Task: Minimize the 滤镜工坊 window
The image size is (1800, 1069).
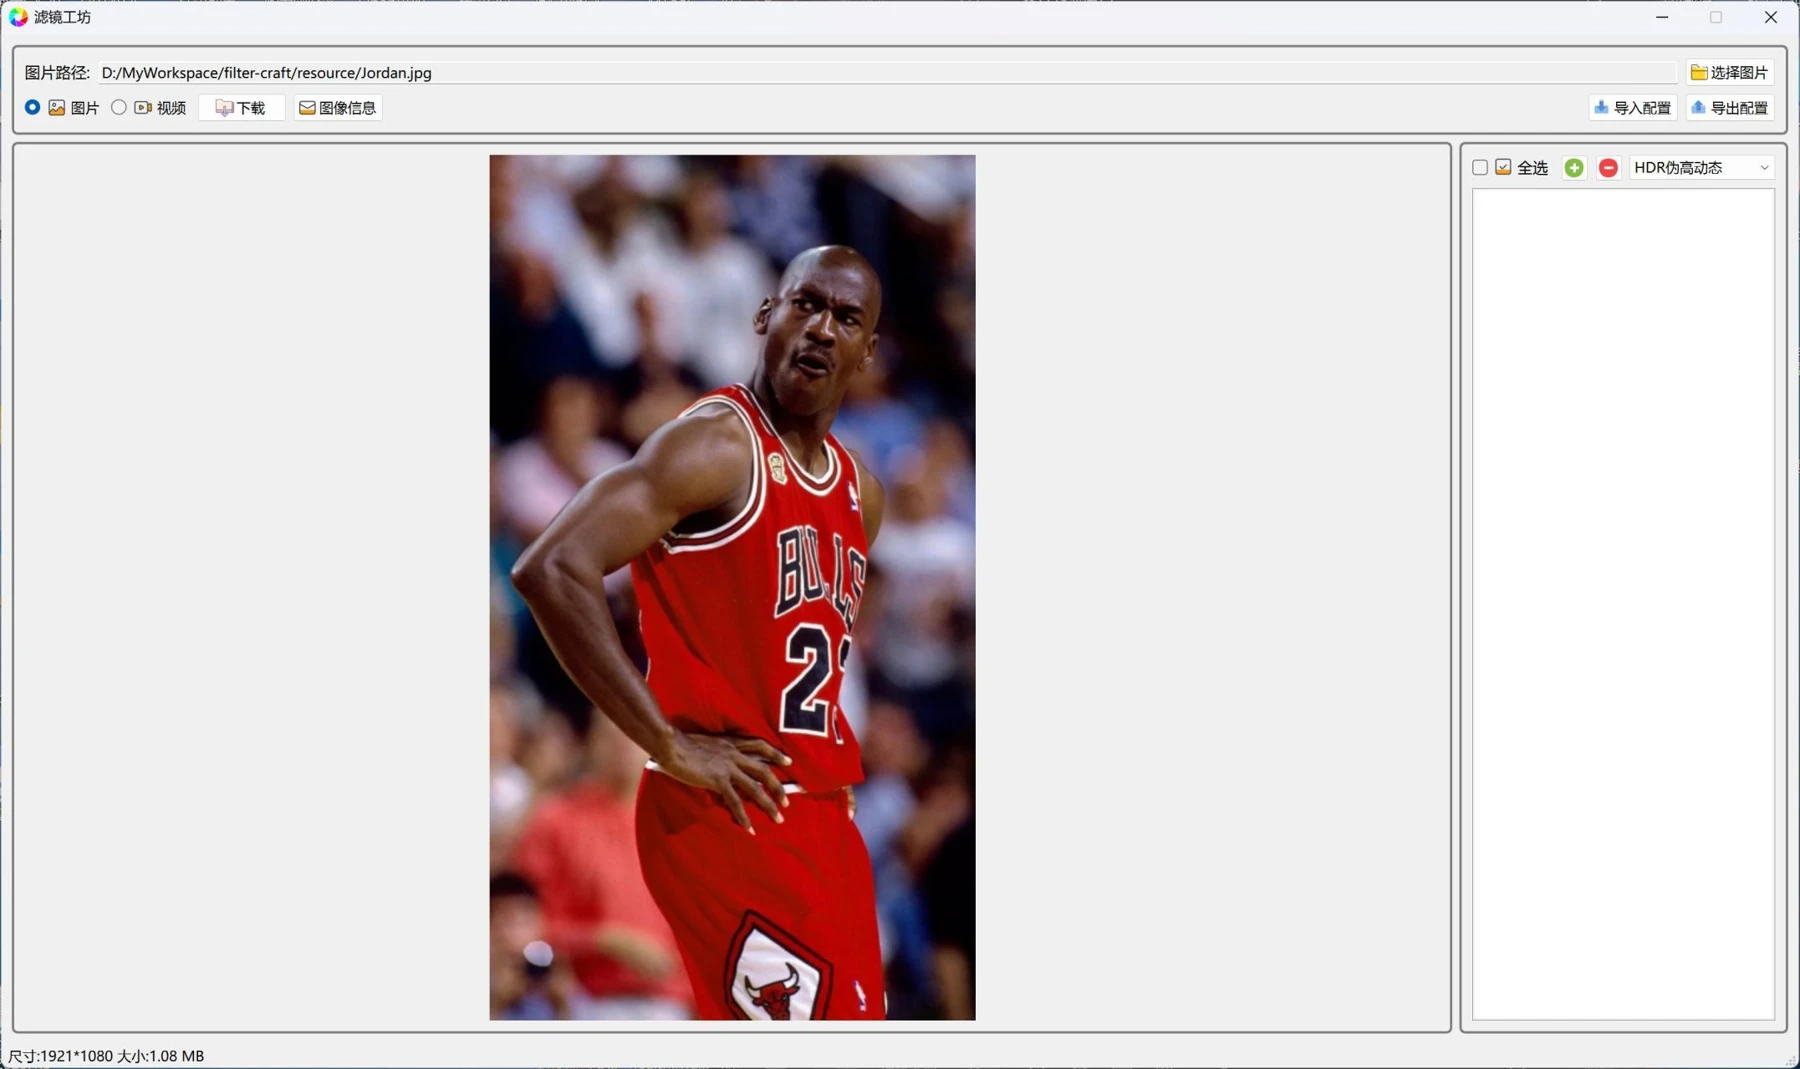Action: [x=1662, y=17]
